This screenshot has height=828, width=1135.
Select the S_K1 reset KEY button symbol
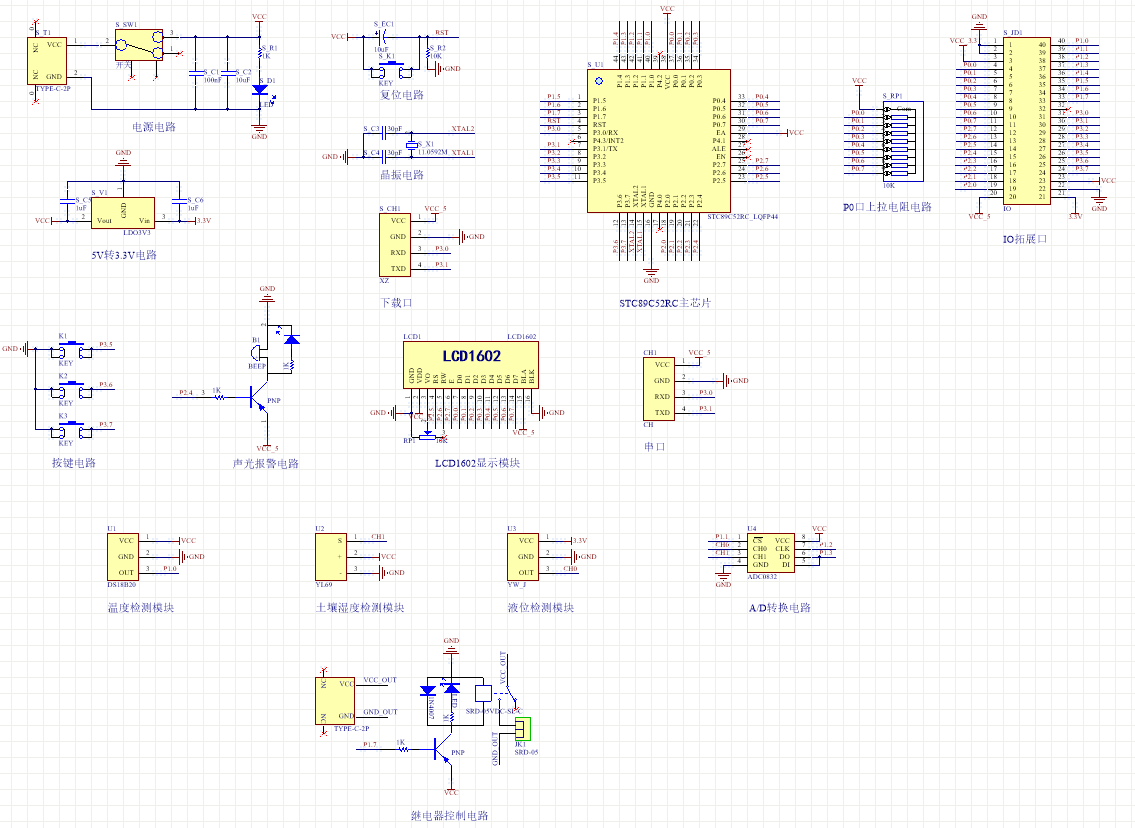point(392,70)
